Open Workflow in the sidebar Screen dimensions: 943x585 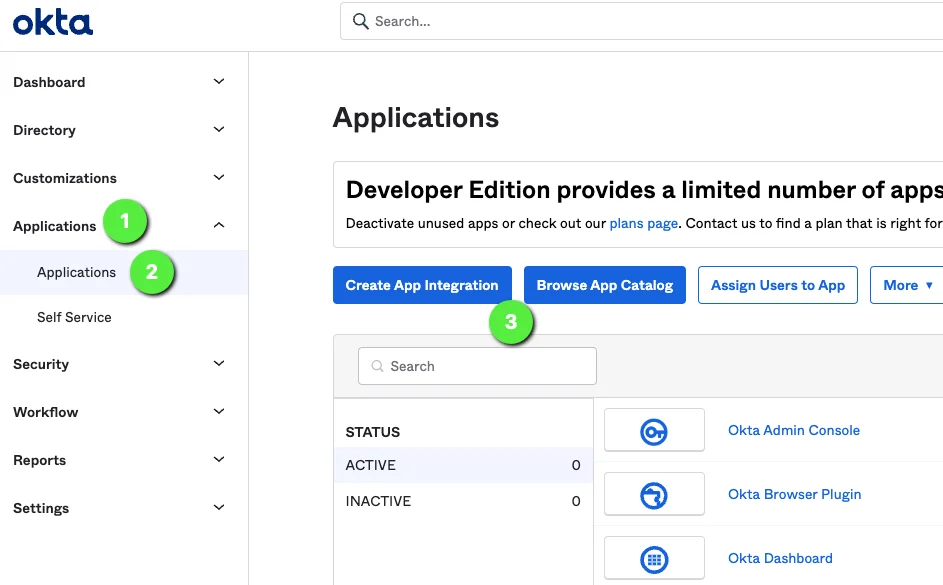(46, 412)
